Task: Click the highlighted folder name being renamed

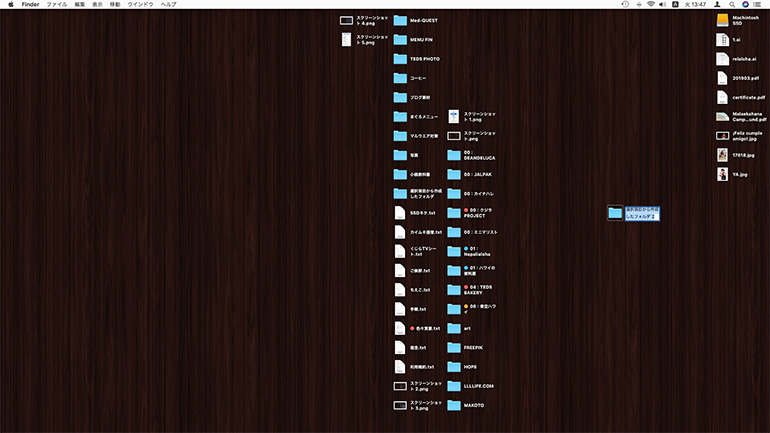Action: point(640,213)
